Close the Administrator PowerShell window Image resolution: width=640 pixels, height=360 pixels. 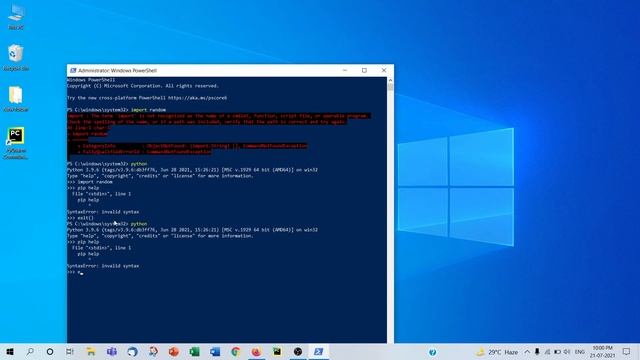384,70
